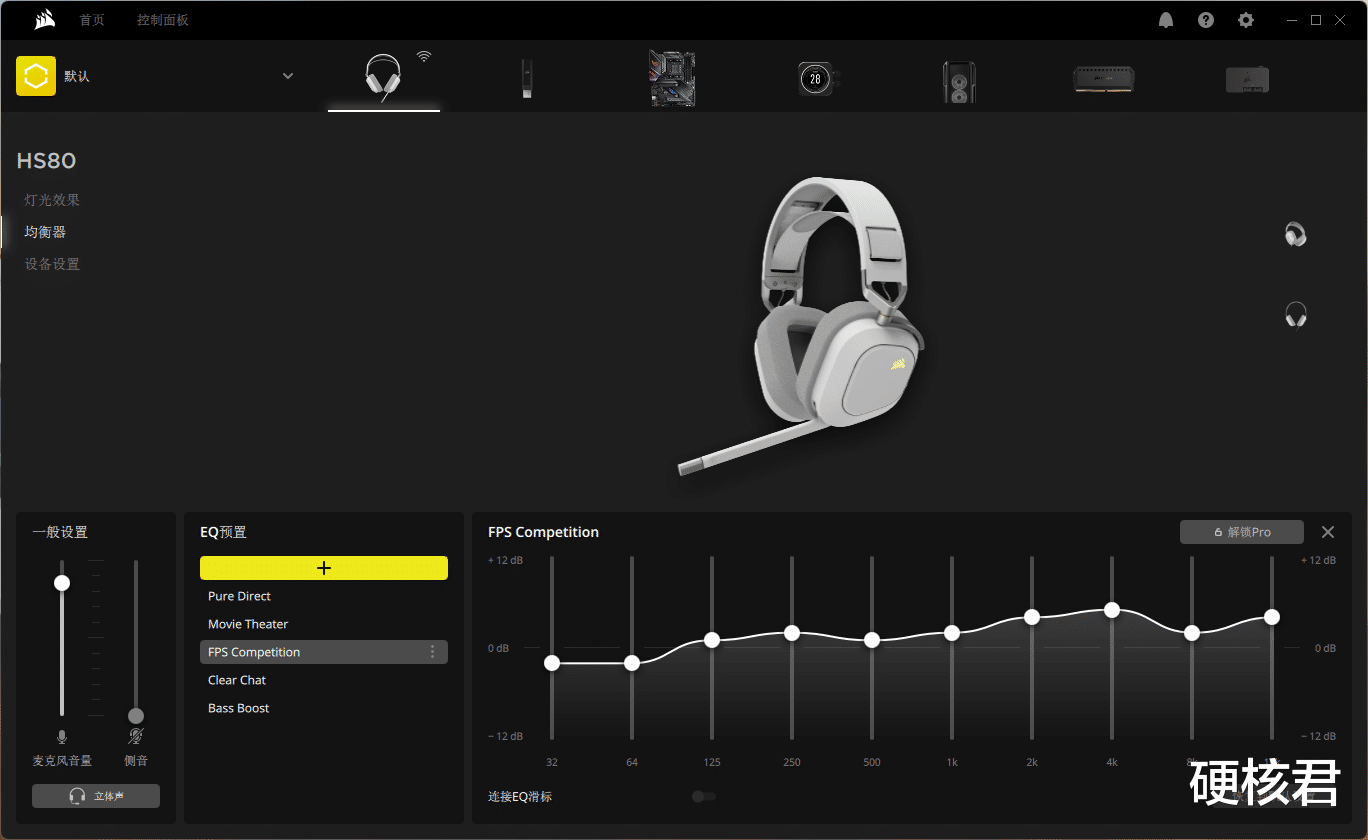Add a new EQ preset
The height and width of the screenshot is (840, 1368).
324,568
